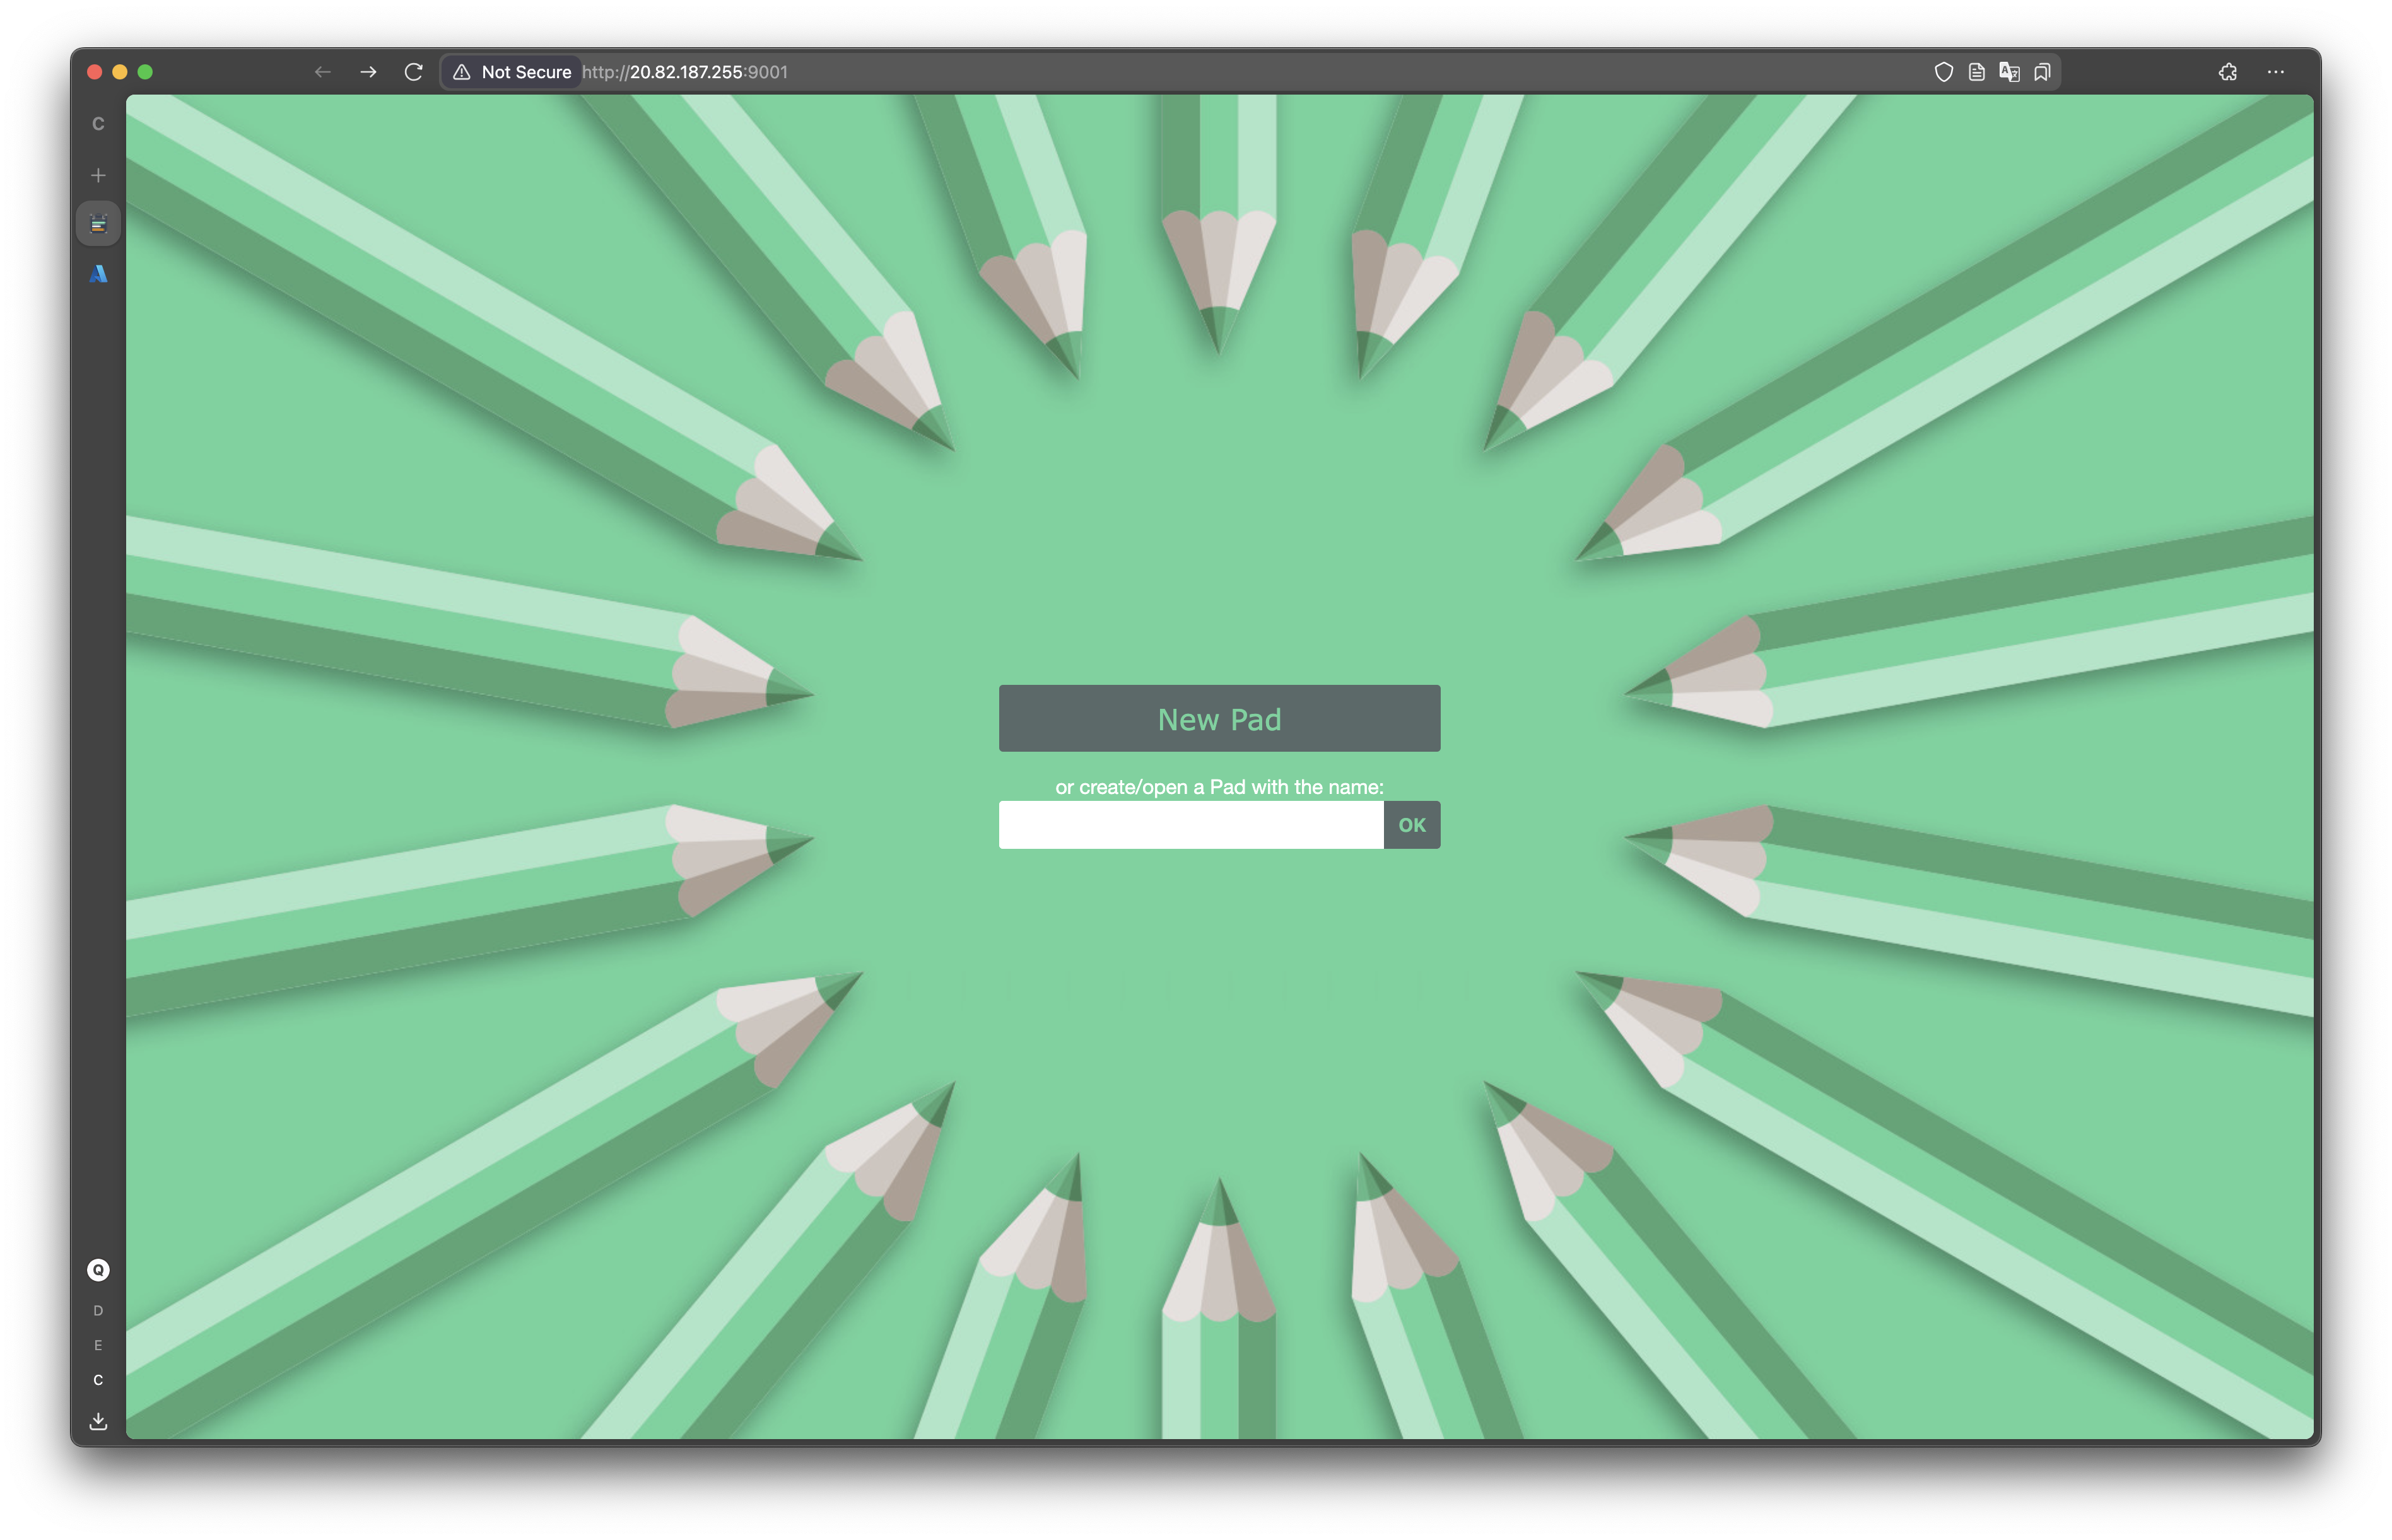Click the translate page icon
Image resolution: width=2392 pixels, height=1540 pixels.
click(2009, 72)
